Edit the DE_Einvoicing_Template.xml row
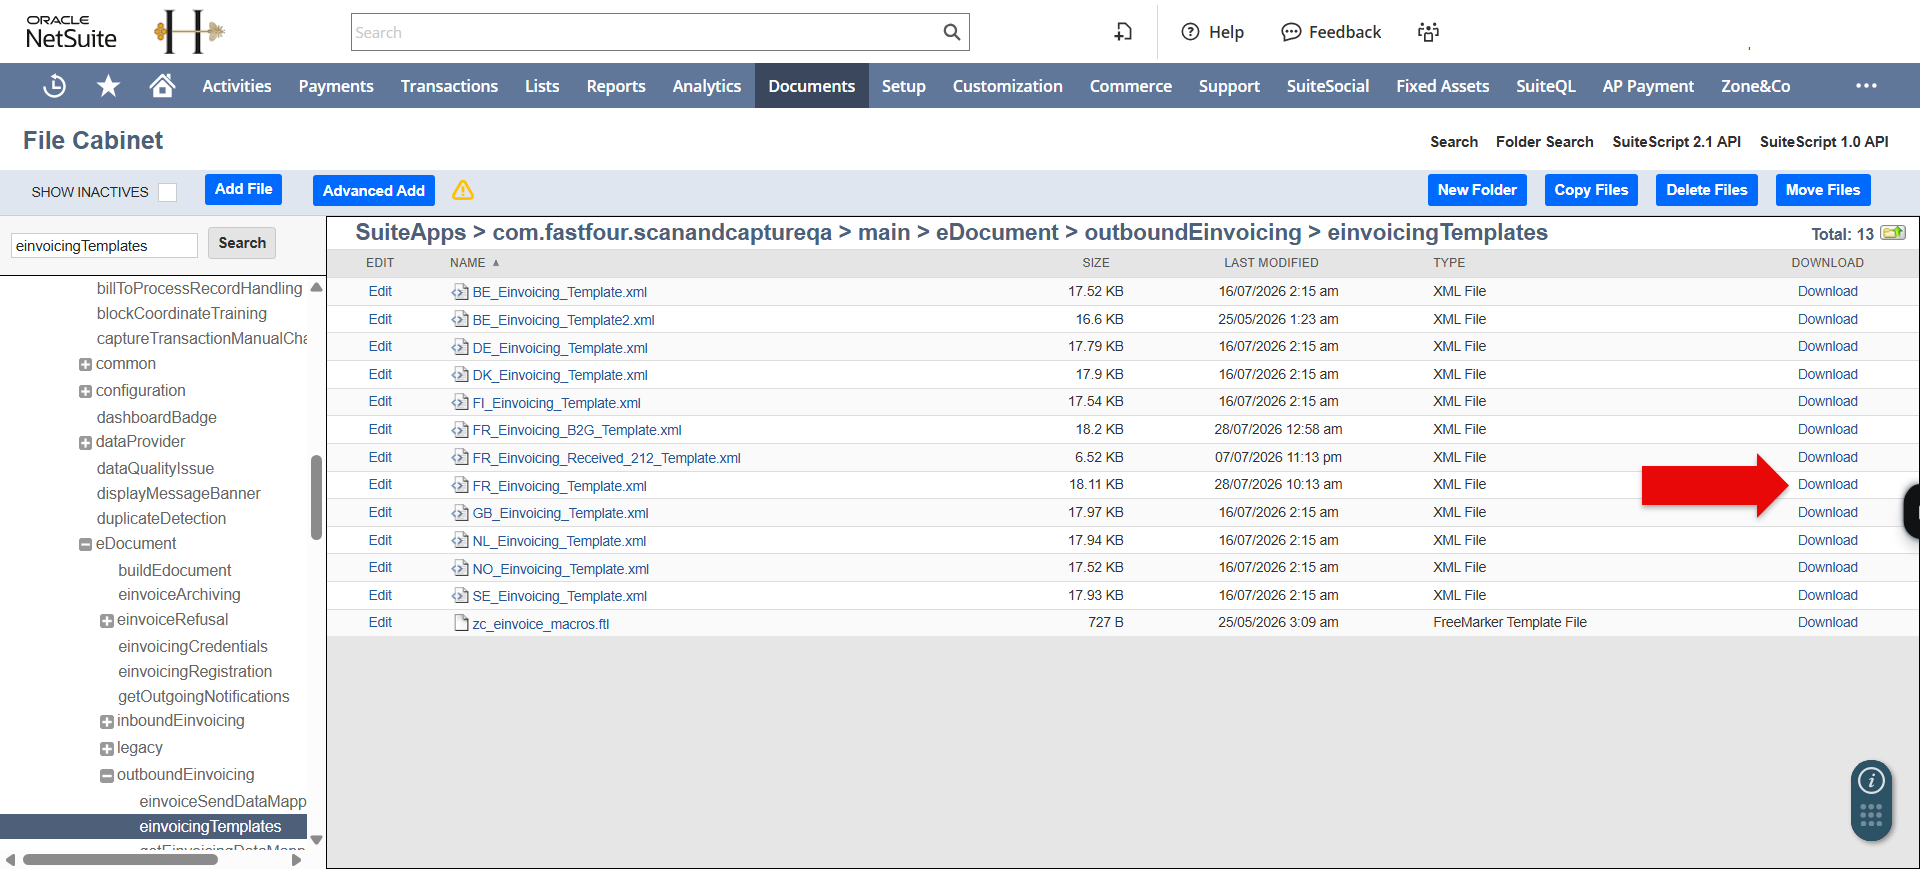Image resolution: width=1920 pixels, height=869 pixels. click(x=380, y=346)
